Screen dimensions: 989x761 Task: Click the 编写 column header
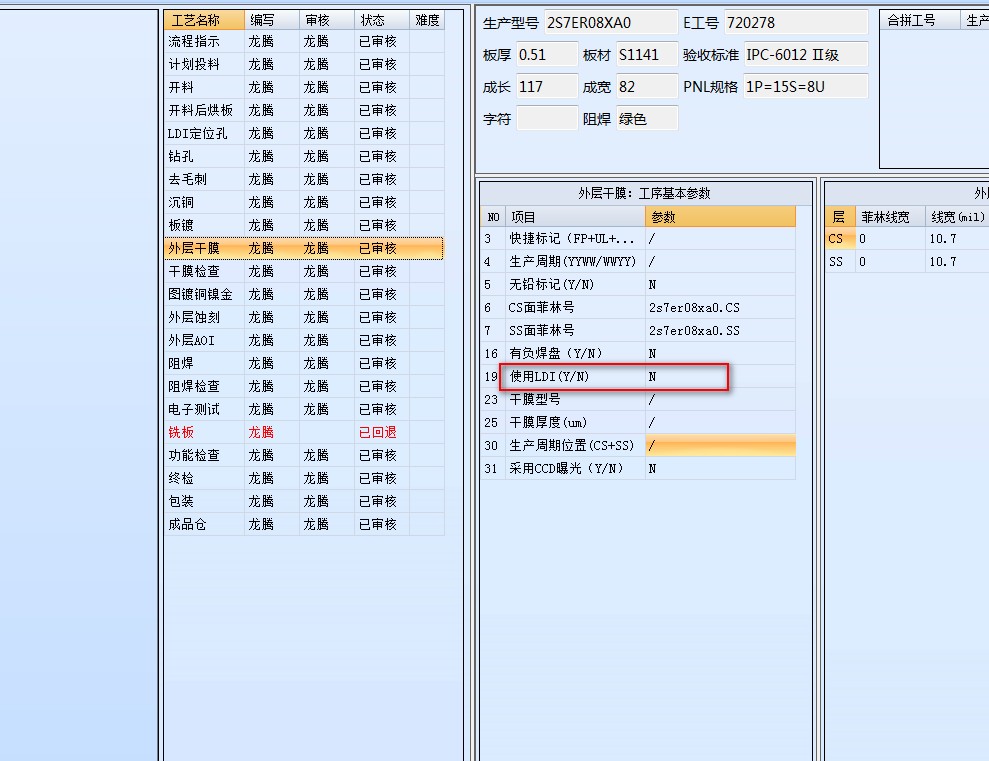point(272,20)
